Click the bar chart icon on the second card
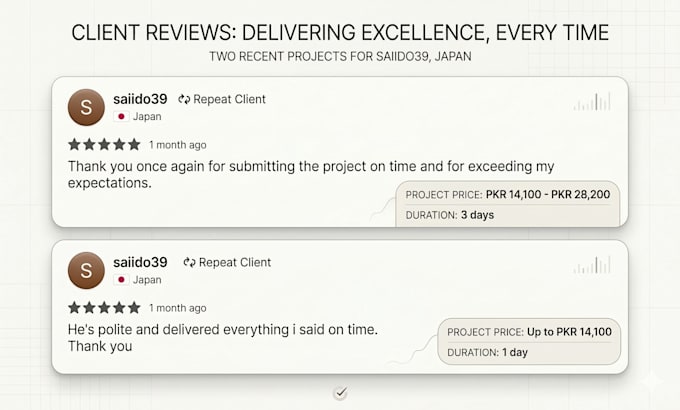 (592, 265)
